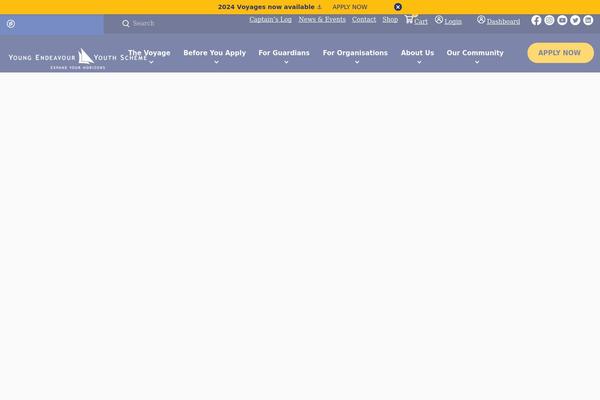Viewport: 600px width, 400px height.
Task: Open Before You Apply menu
Action: coord(214,53)
